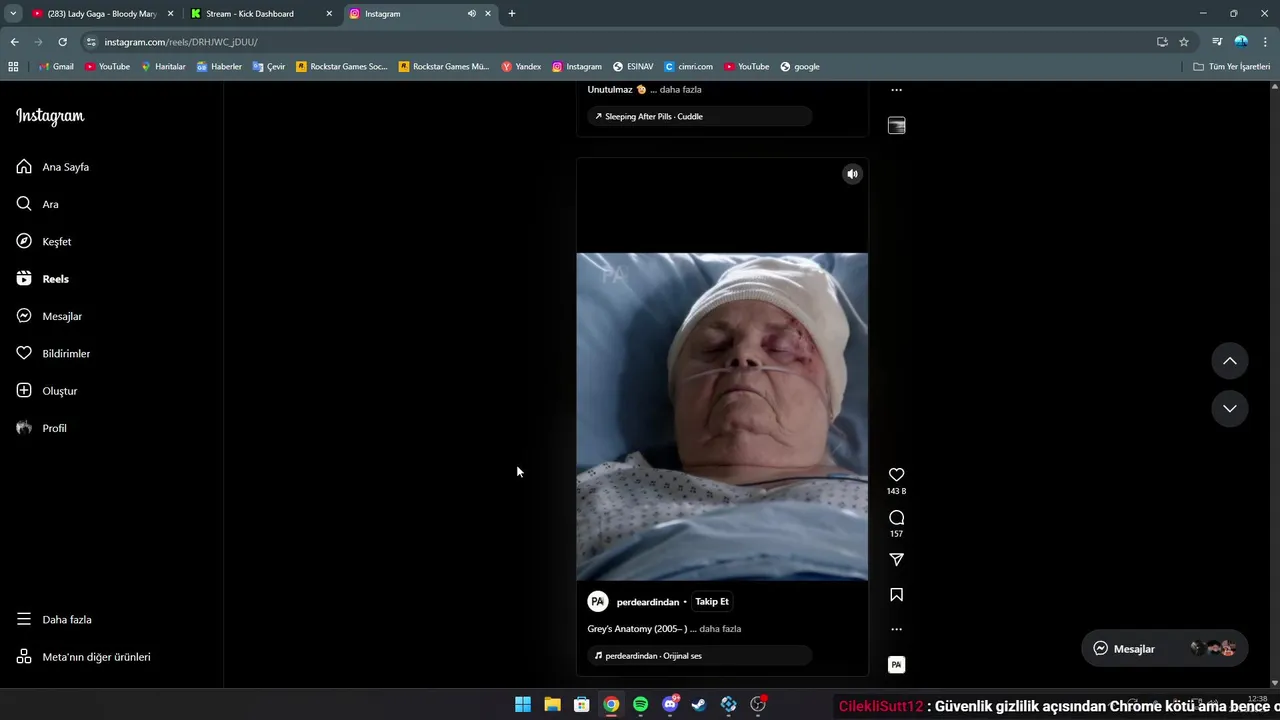Open Çevir bookmark
Screen dimensions: 1280x720
tap(269, 67)
